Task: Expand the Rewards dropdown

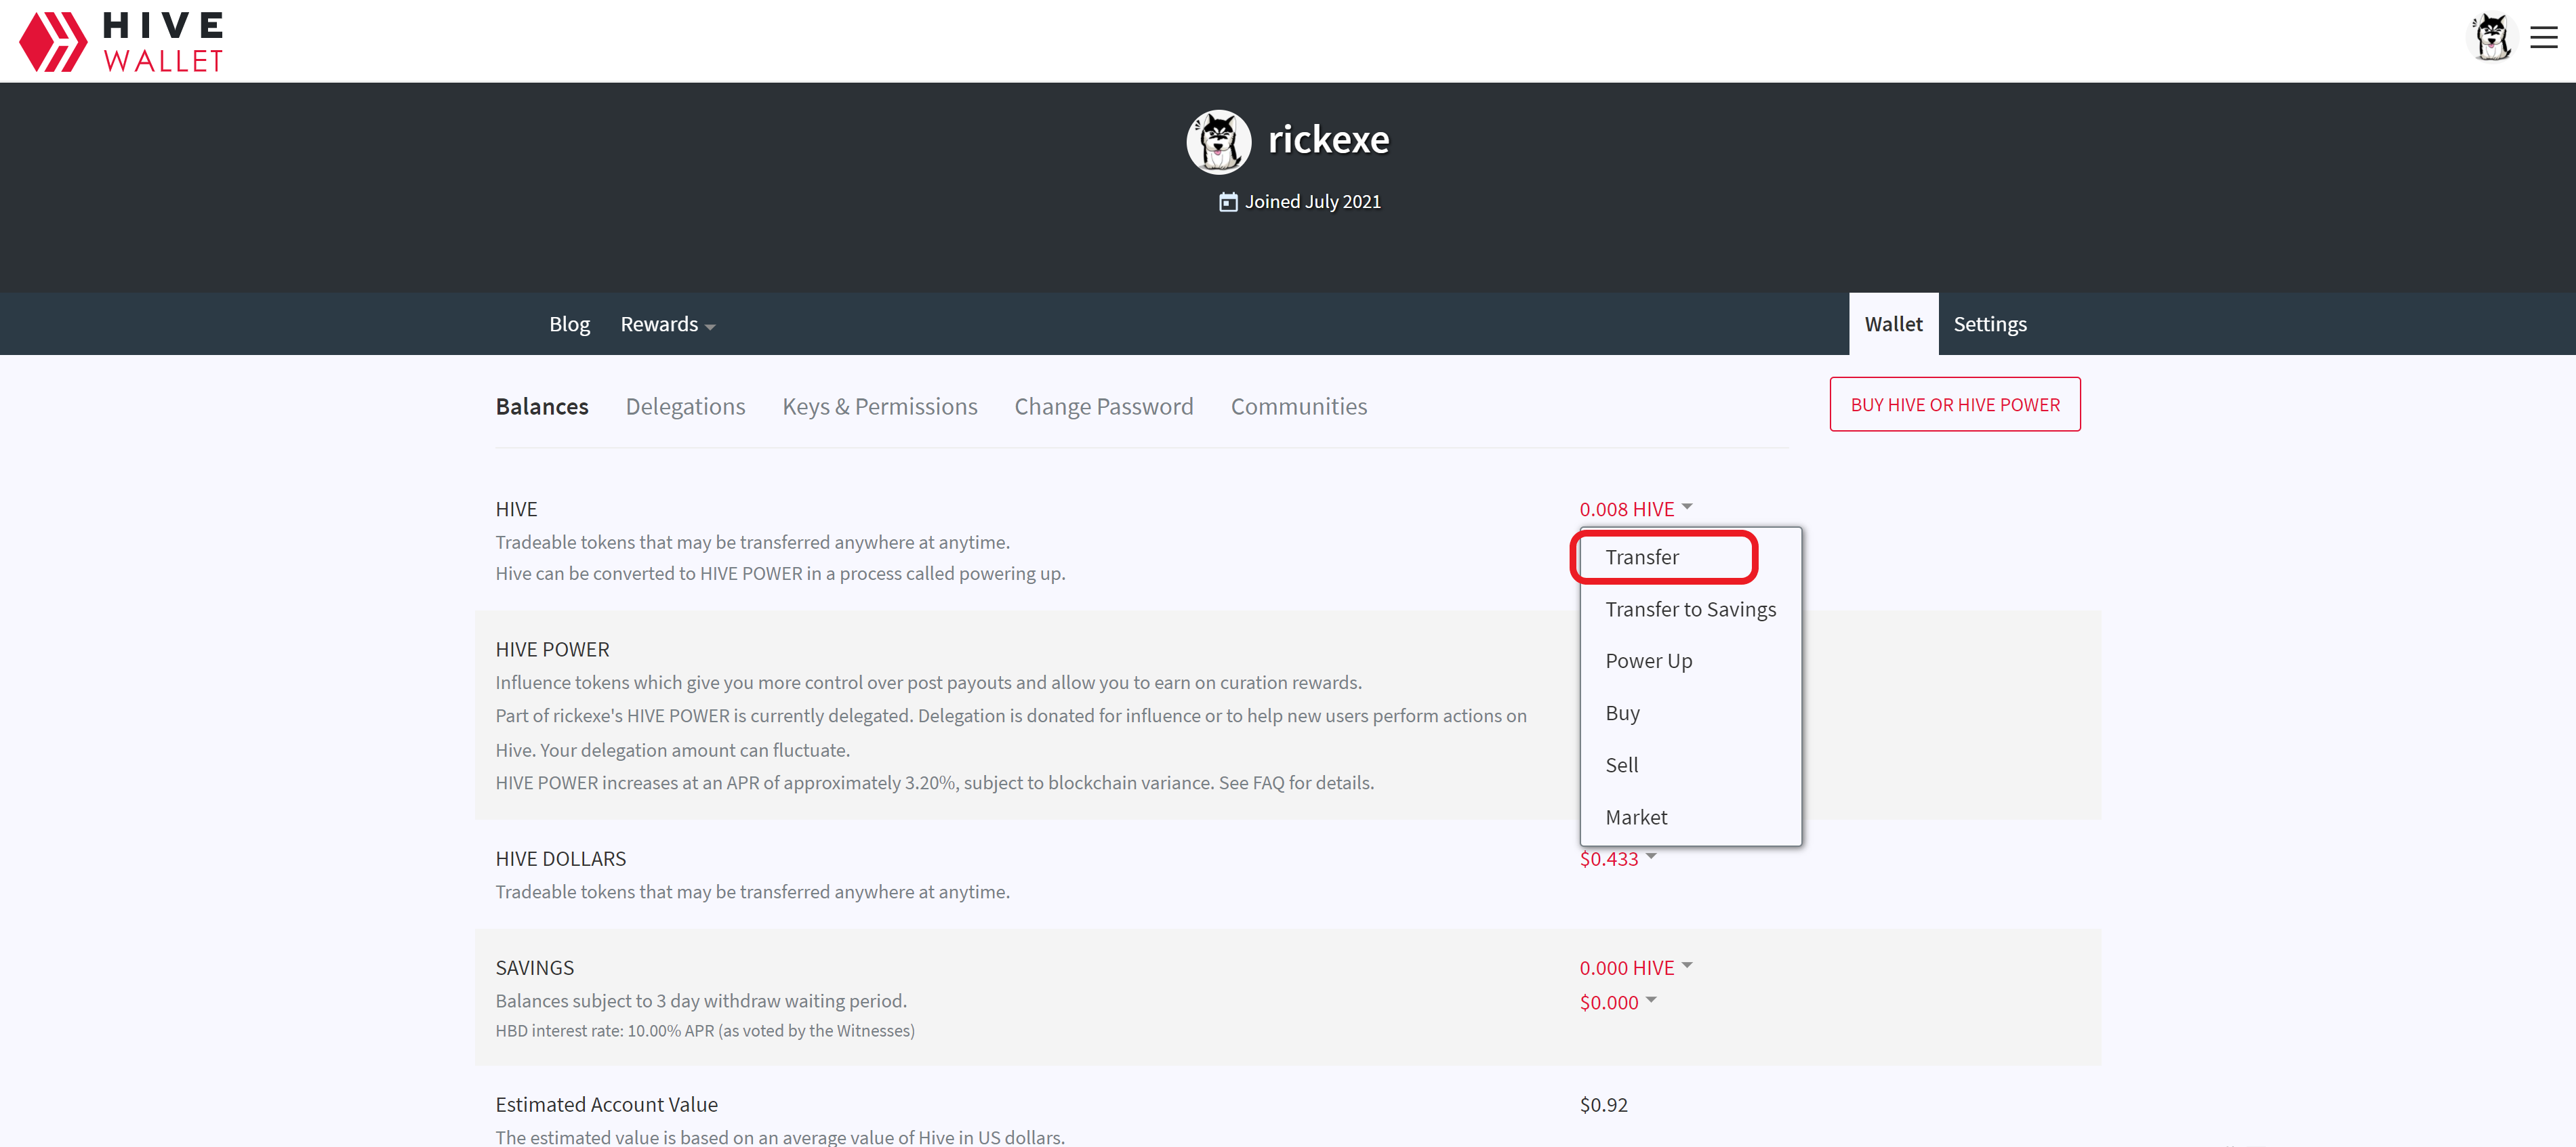Action: [x=667, y=324]
